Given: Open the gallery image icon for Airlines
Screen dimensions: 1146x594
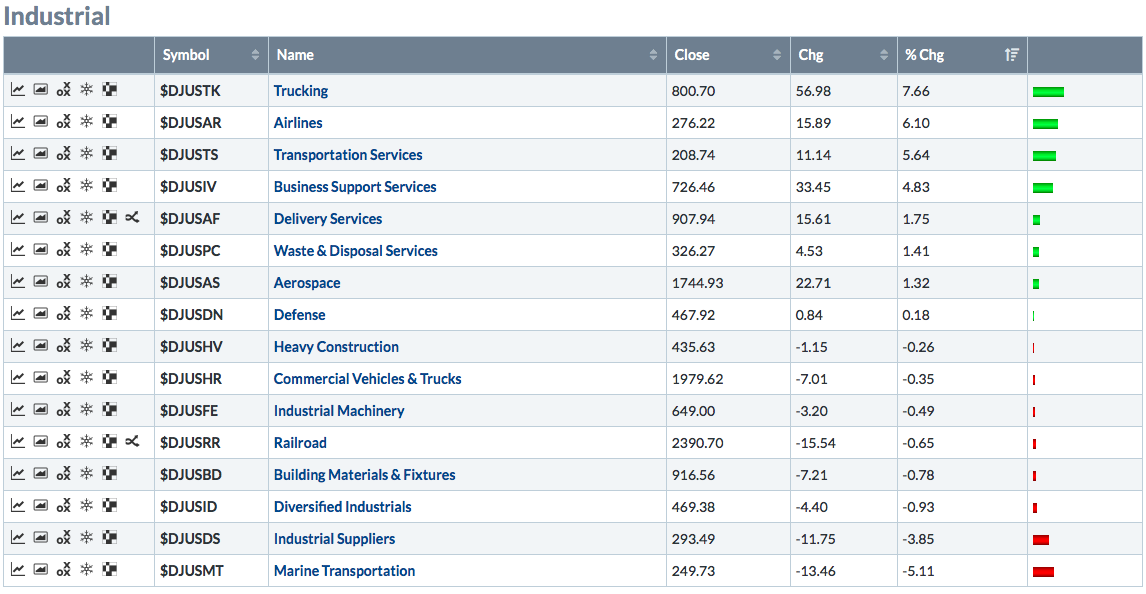Looking at the screenshot, I should click(x=41, y=122).
